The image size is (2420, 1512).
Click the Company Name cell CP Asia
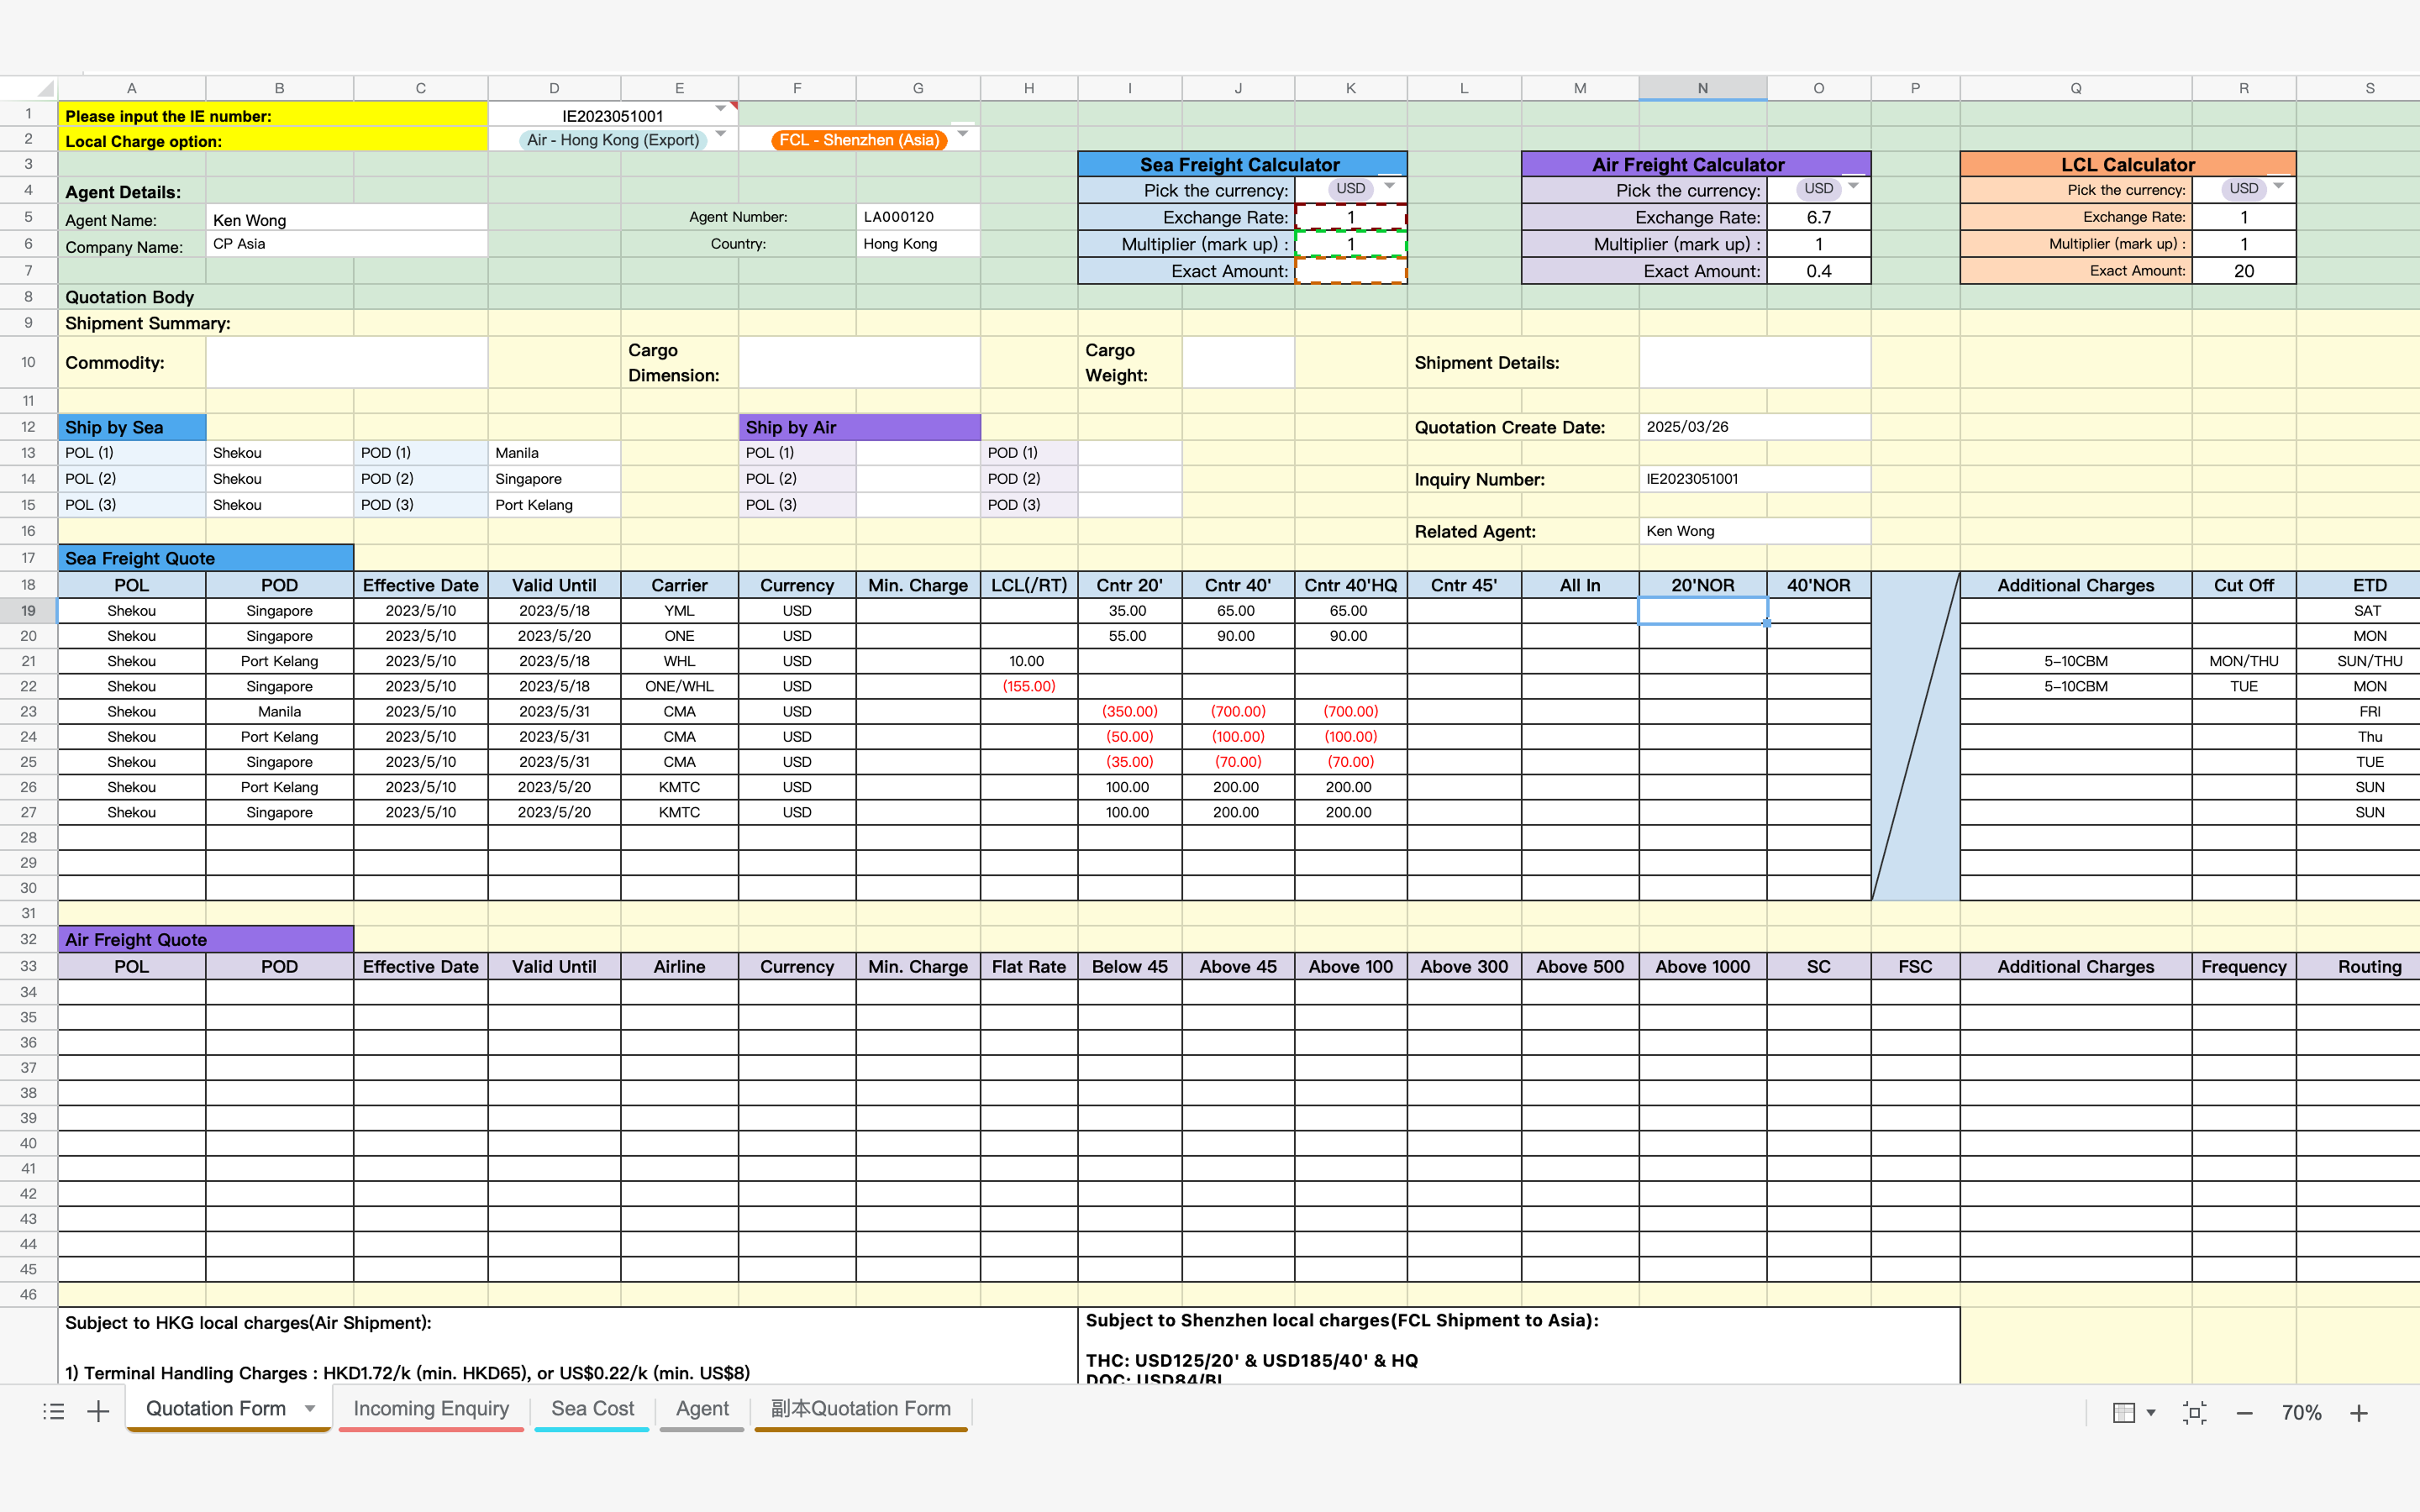pyautogui.click(x=347, y=244)
